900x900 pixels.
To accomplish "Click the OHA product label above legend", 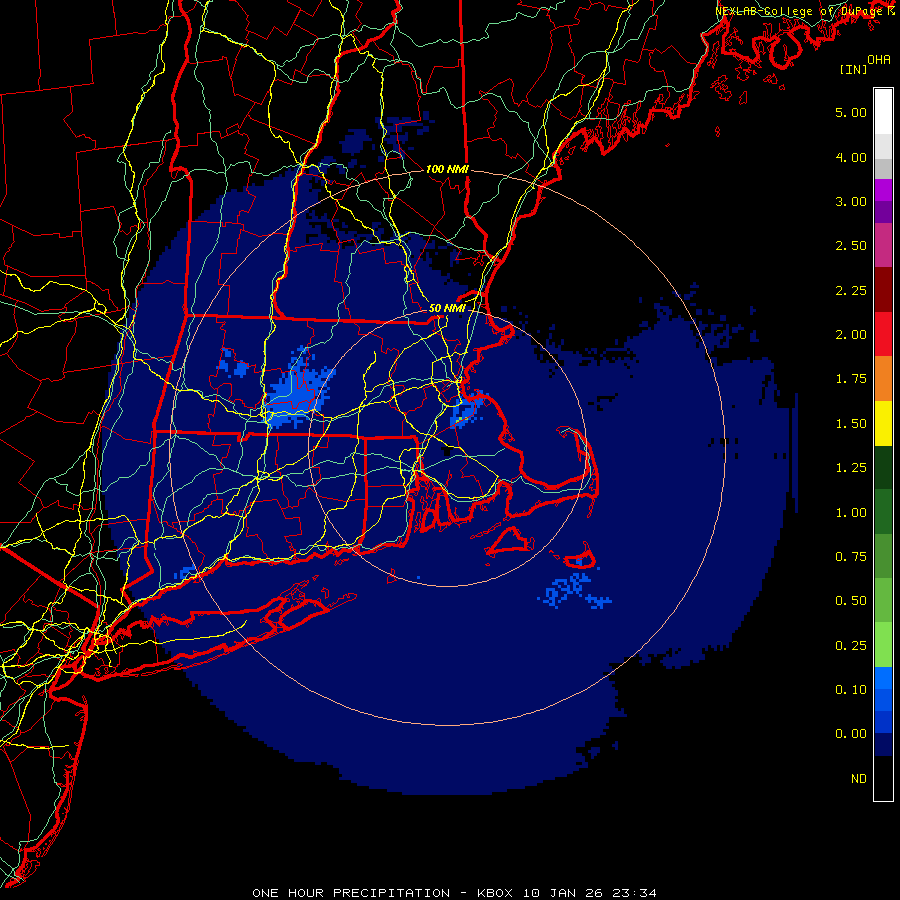I will coord(879,59).
